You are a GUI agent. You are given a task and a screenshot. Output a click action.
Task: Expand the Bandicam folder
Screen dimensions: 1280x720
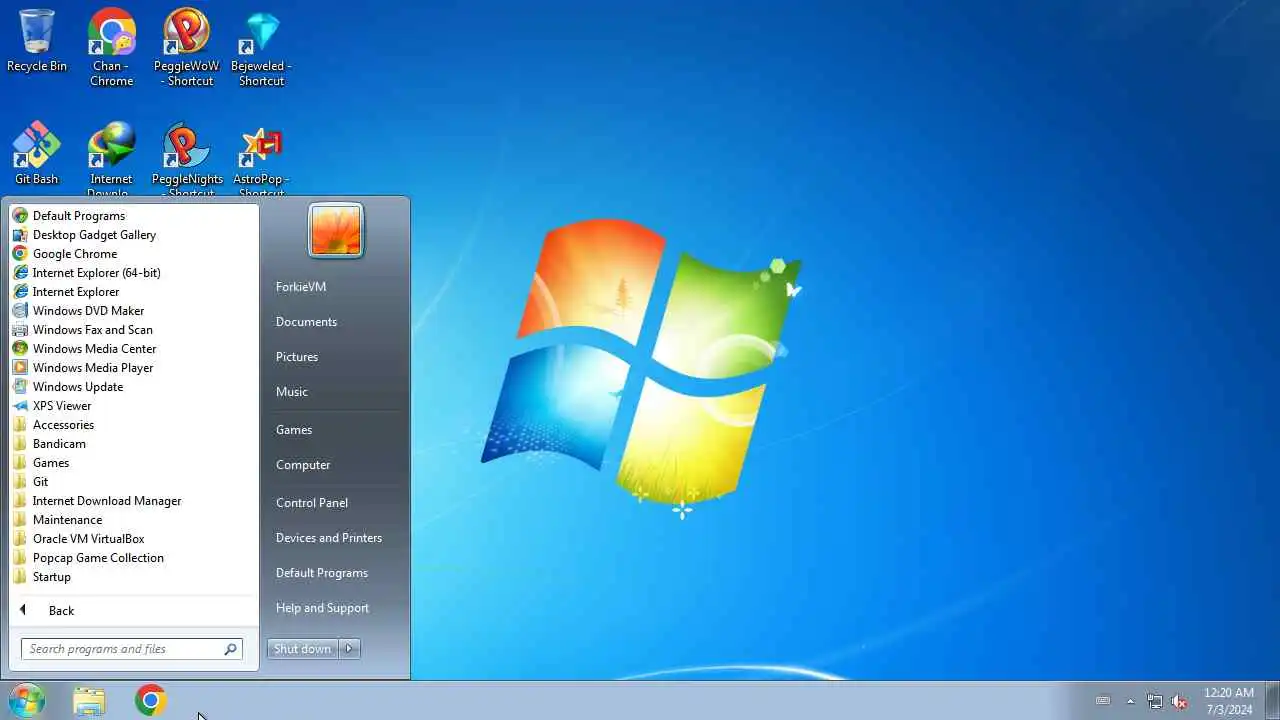134,444
